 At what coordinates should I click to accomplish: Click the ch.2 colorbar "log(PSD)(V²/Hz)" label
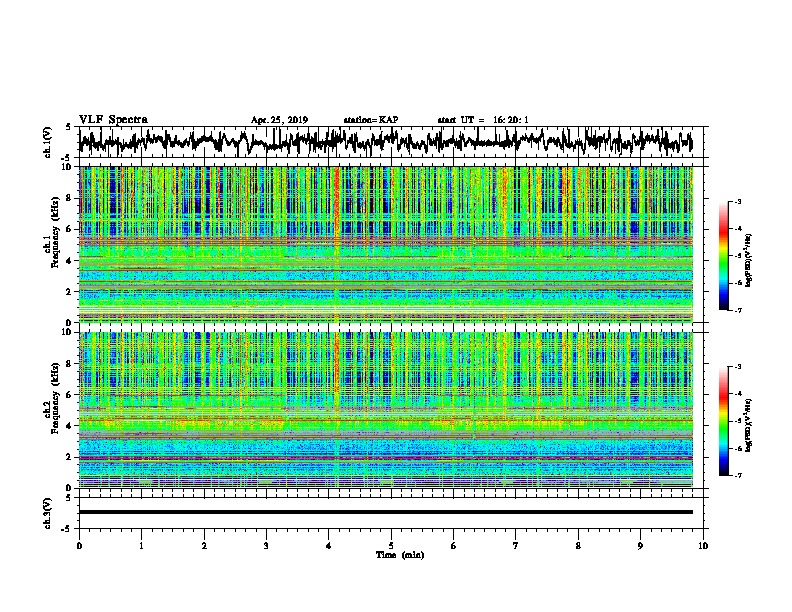pyautogui.click(x=749, y=426)
